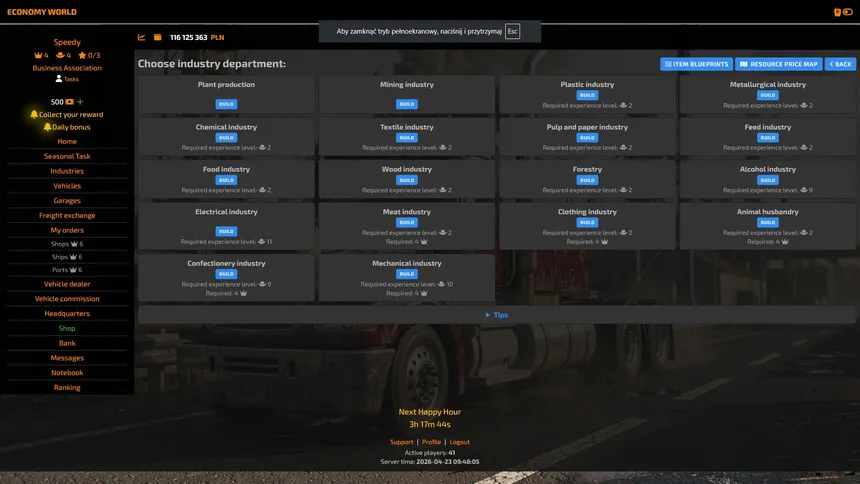Open My orders in sidebar
This screenshot has width=860, height=484.
tap(67, 230)
